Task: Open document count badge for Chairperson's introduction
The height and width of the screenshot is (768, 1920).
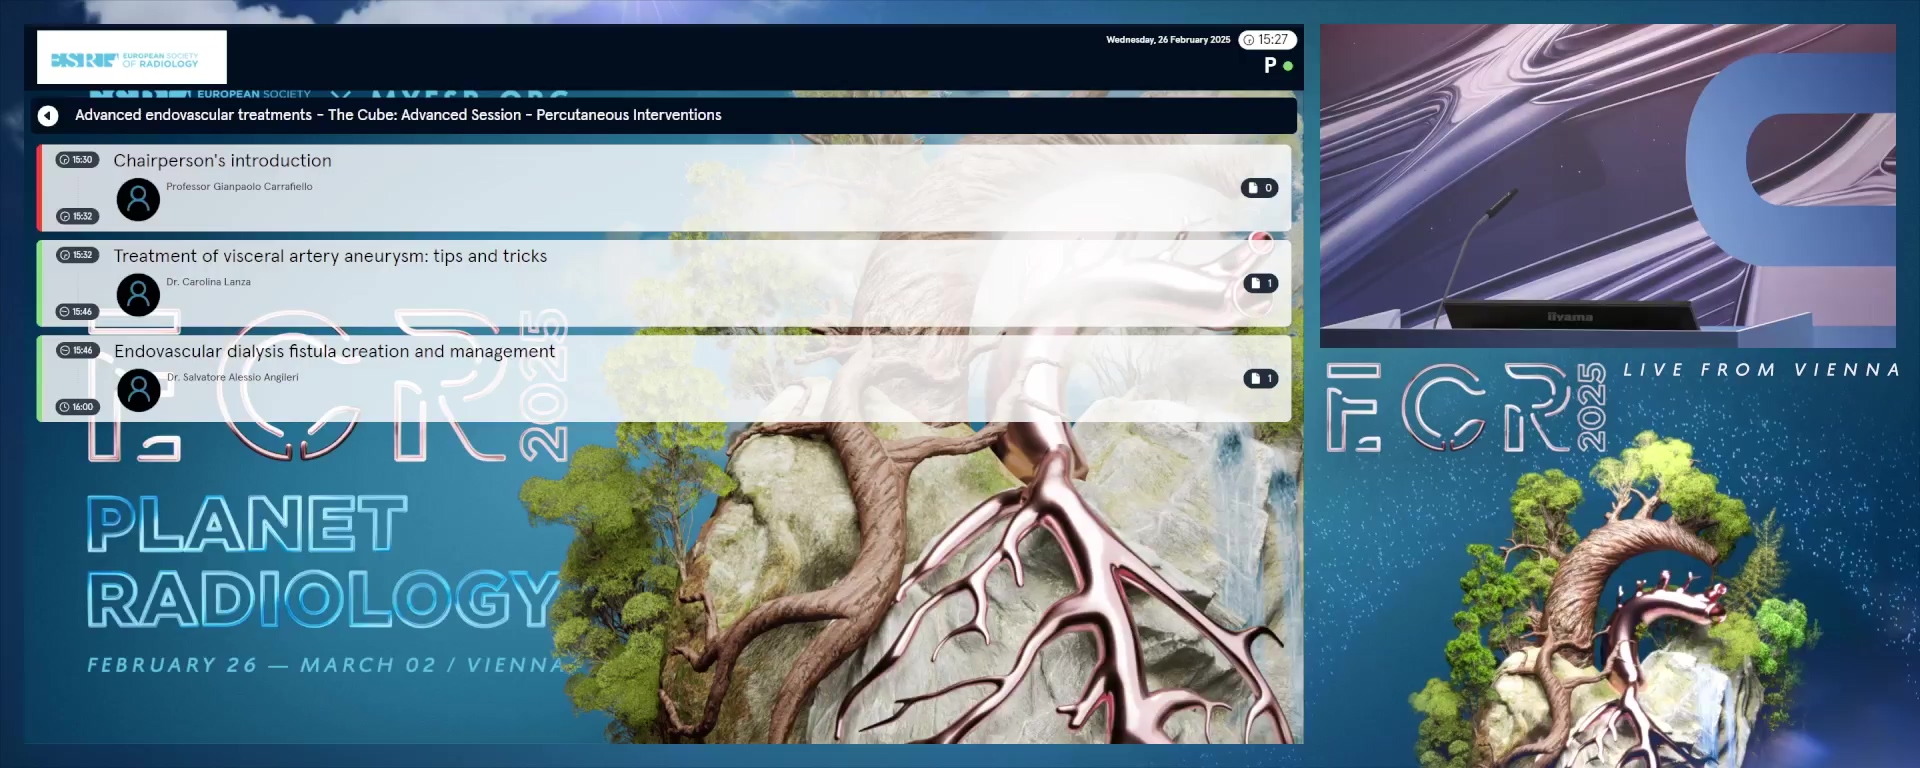Action: pyautogui.click(x=1260, y=188)
